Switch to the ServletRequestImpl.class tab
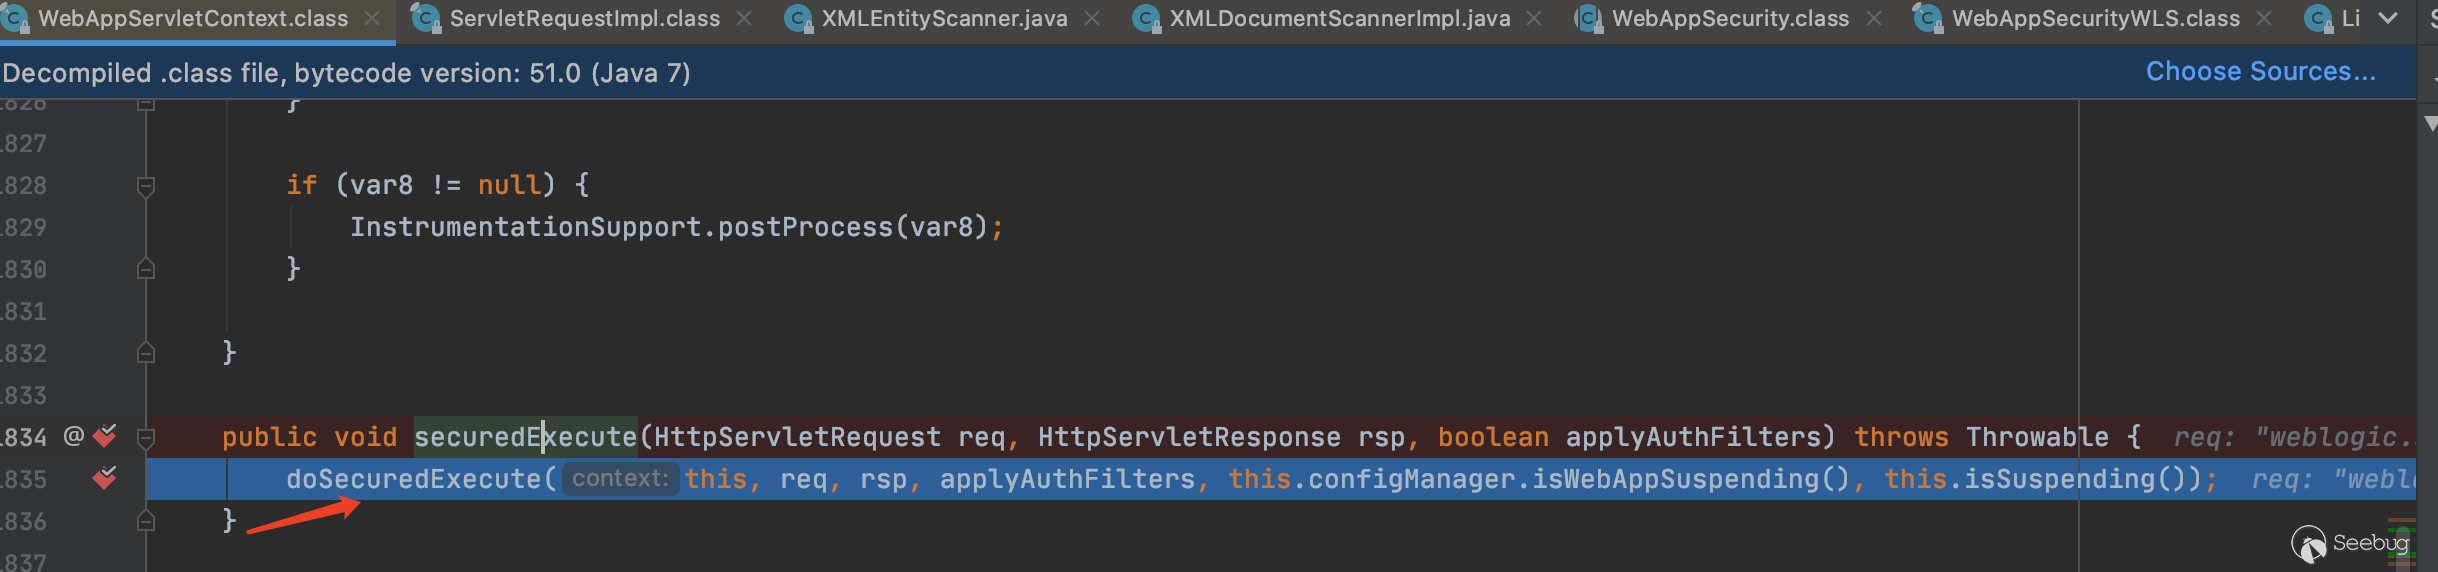 click(x=584, y=19)
